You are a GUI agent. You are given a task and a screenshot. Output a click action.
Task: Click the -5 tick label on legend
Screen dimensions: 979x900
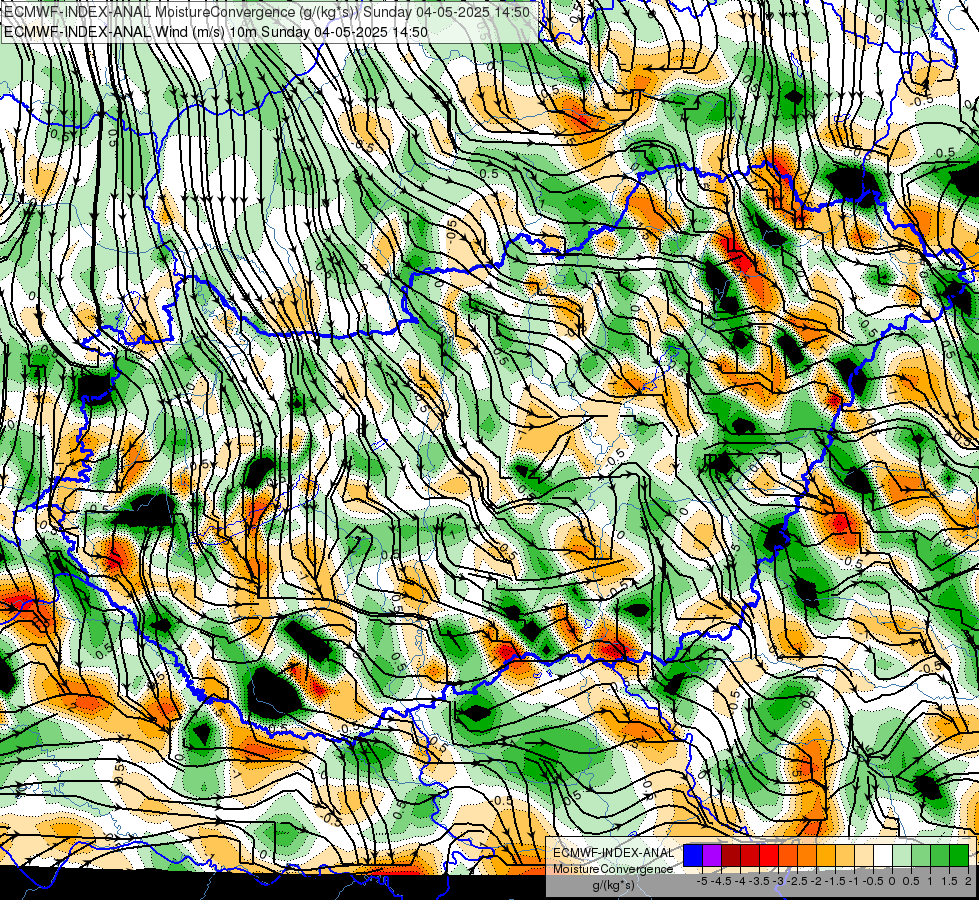[702, 881]
